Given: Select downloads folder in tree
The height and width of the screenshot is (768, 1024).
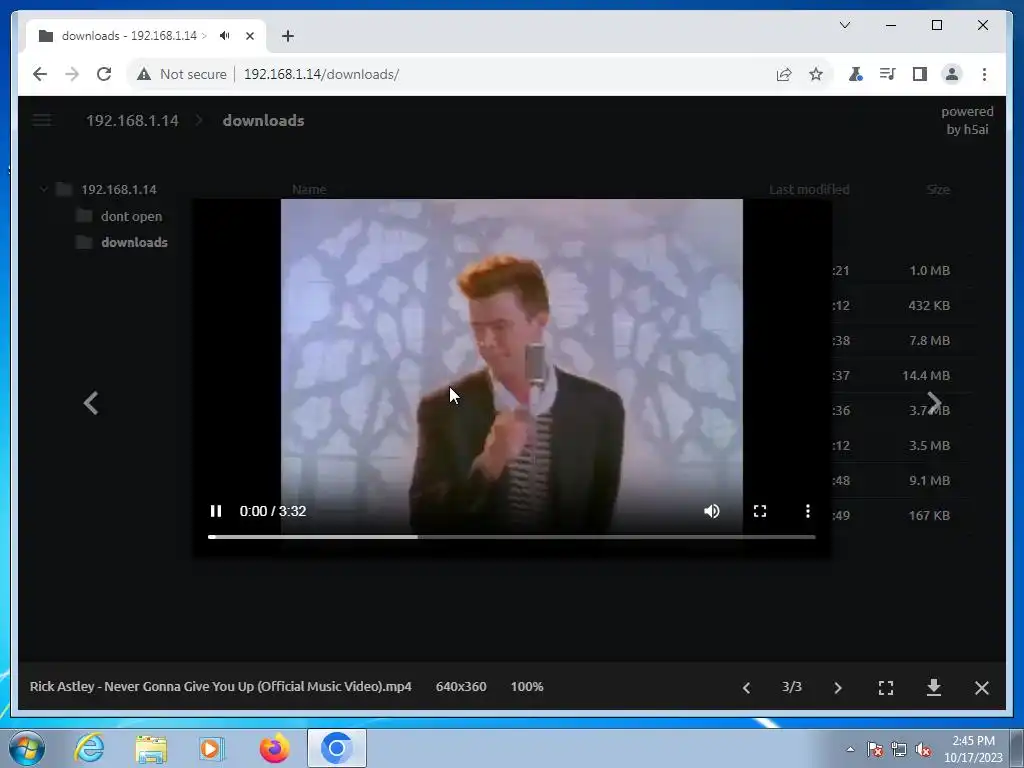Looking at the screenshot, I should (134, 242).
